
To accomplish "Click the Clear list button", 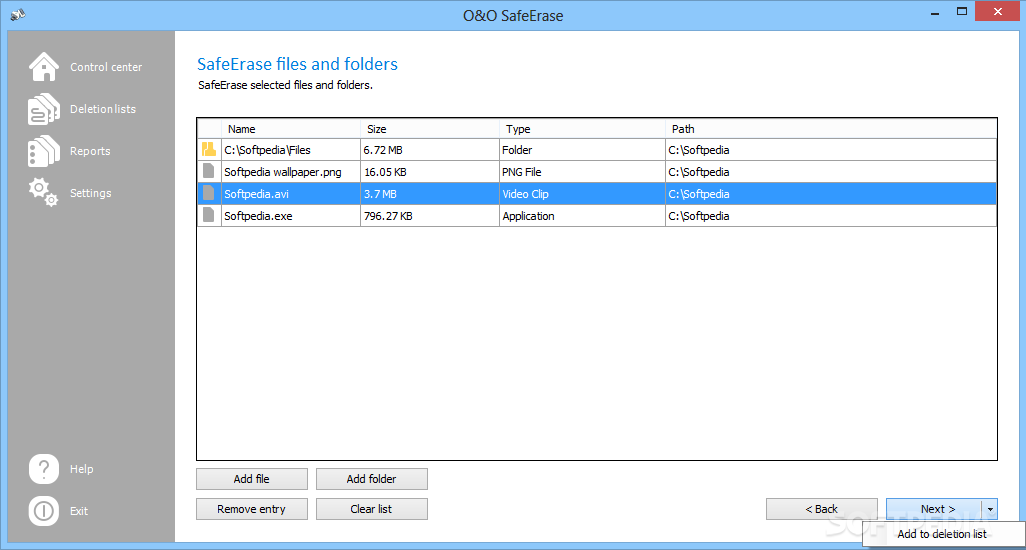I will pyautogui.click(x=372, y=509).
